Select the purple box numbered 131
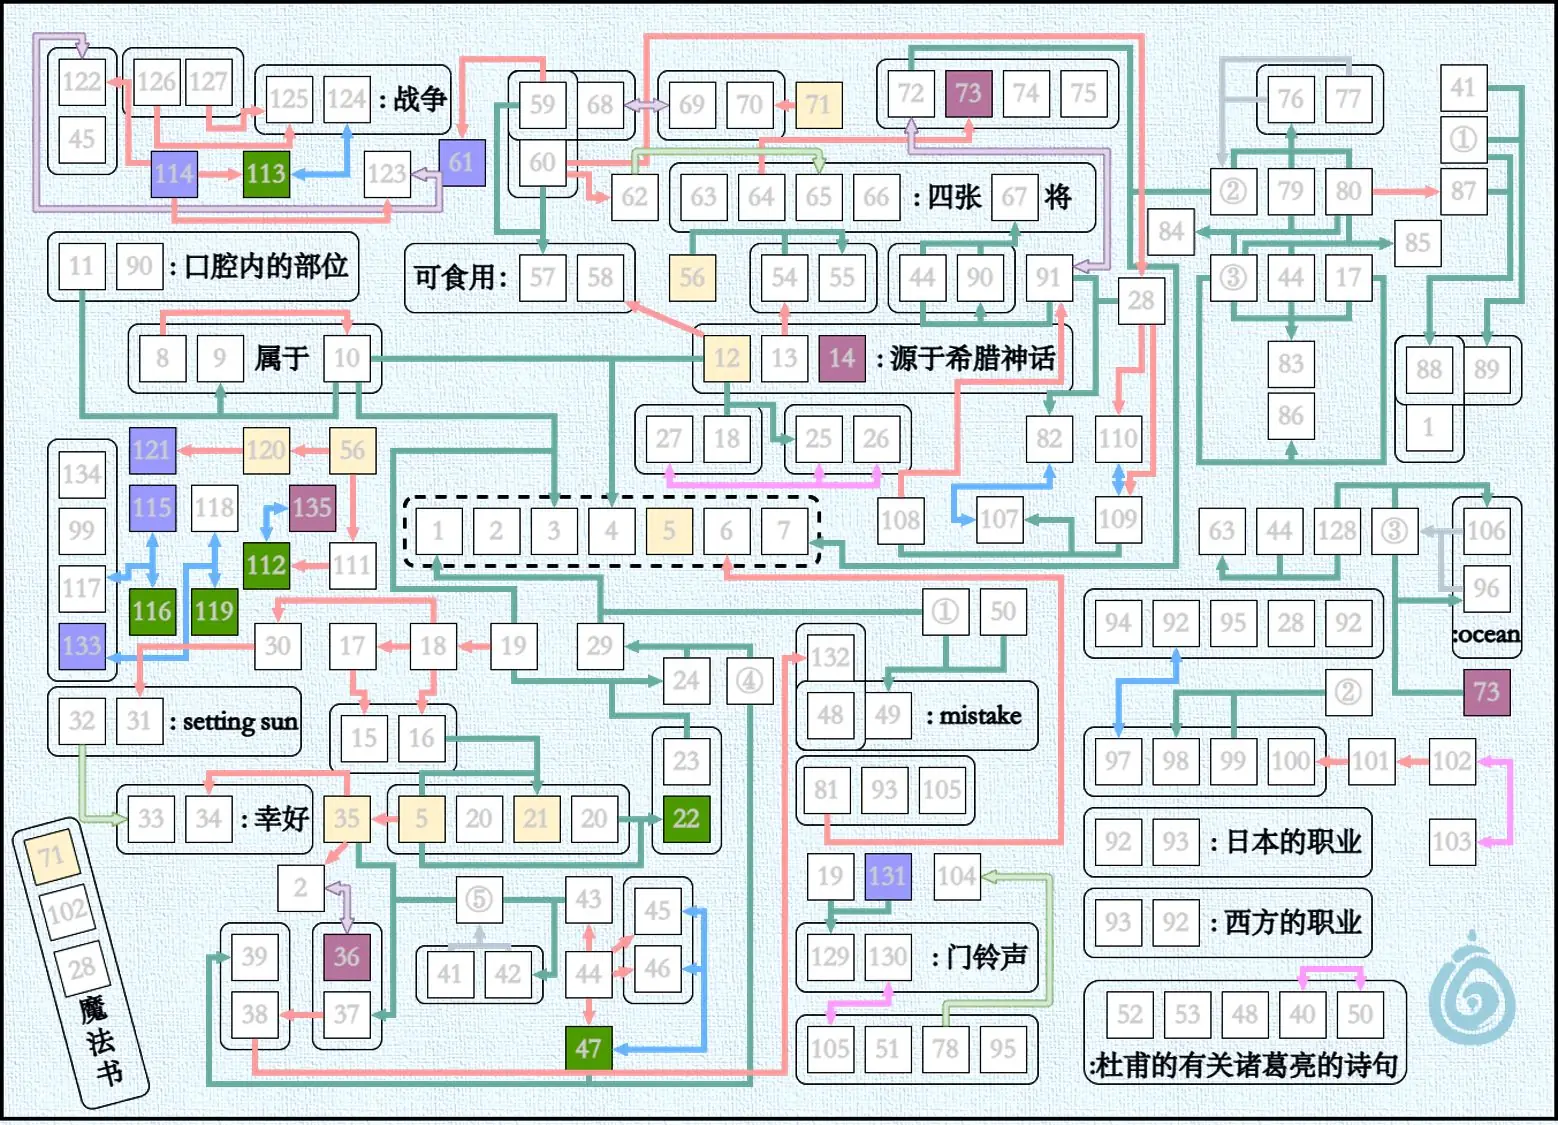 (x=887, y=877)
